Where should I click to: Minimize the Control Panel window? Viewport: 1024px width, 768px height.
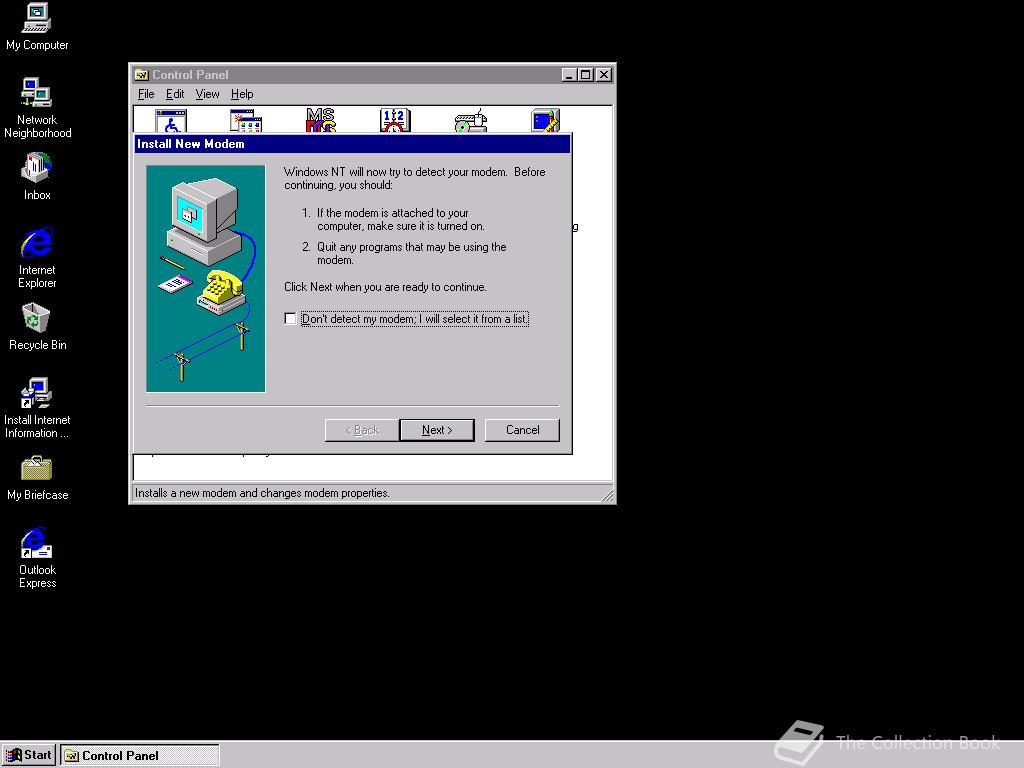(569, 74)
